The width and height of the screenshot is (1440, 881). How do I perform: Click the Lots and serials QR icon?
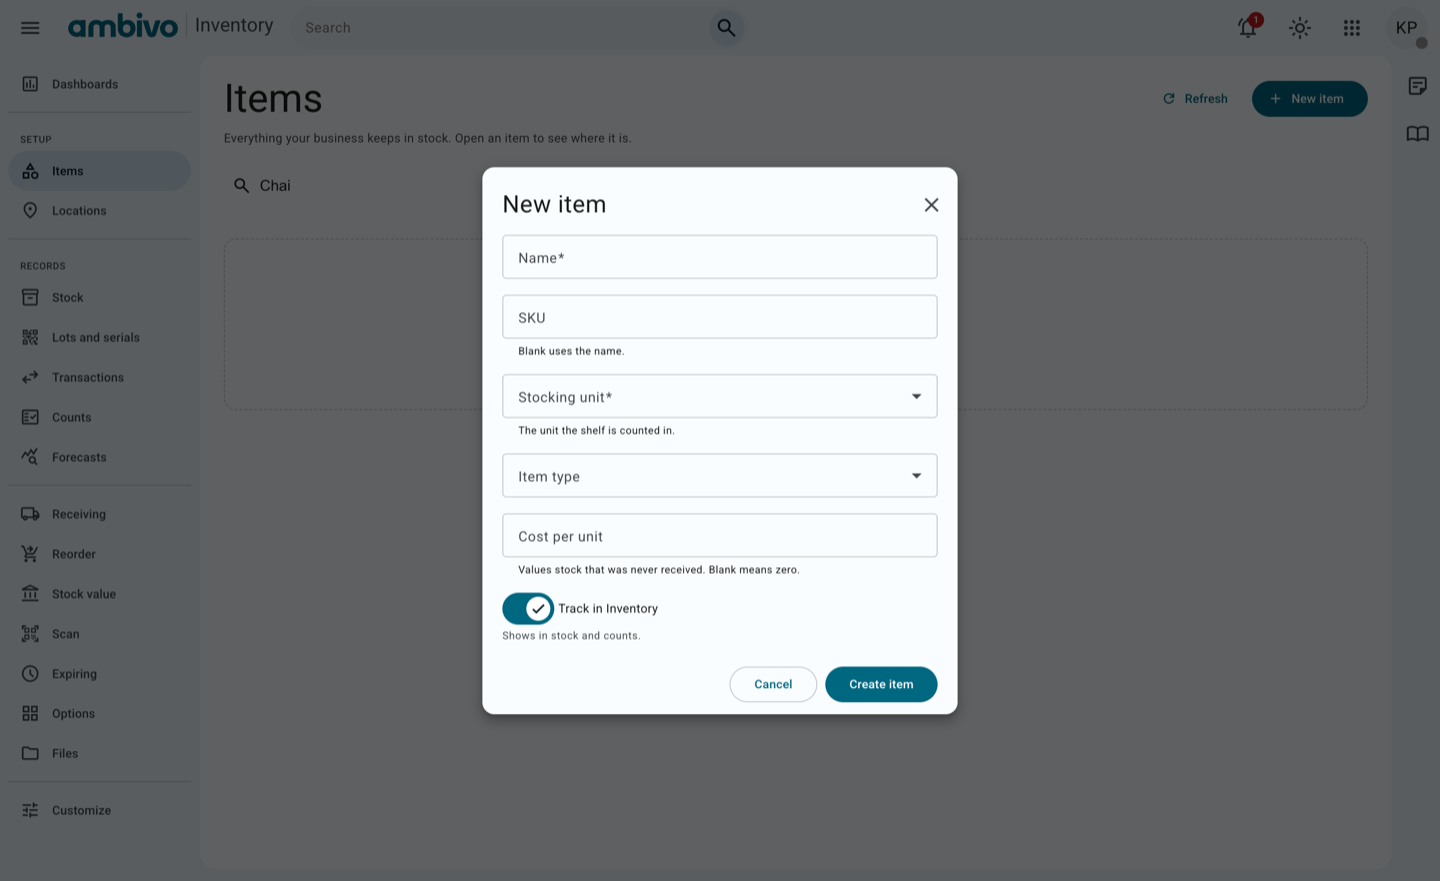30,338
